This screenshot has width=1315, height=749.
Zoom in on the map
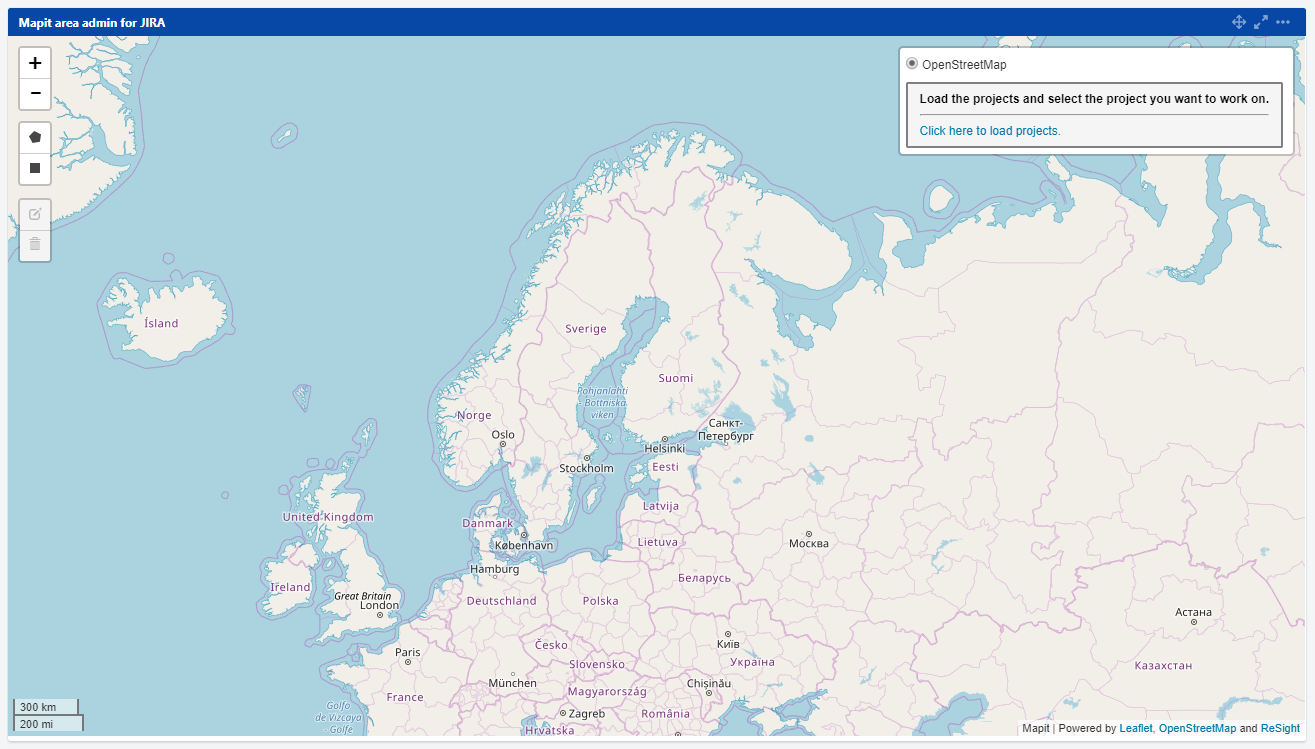click(35, 63)
